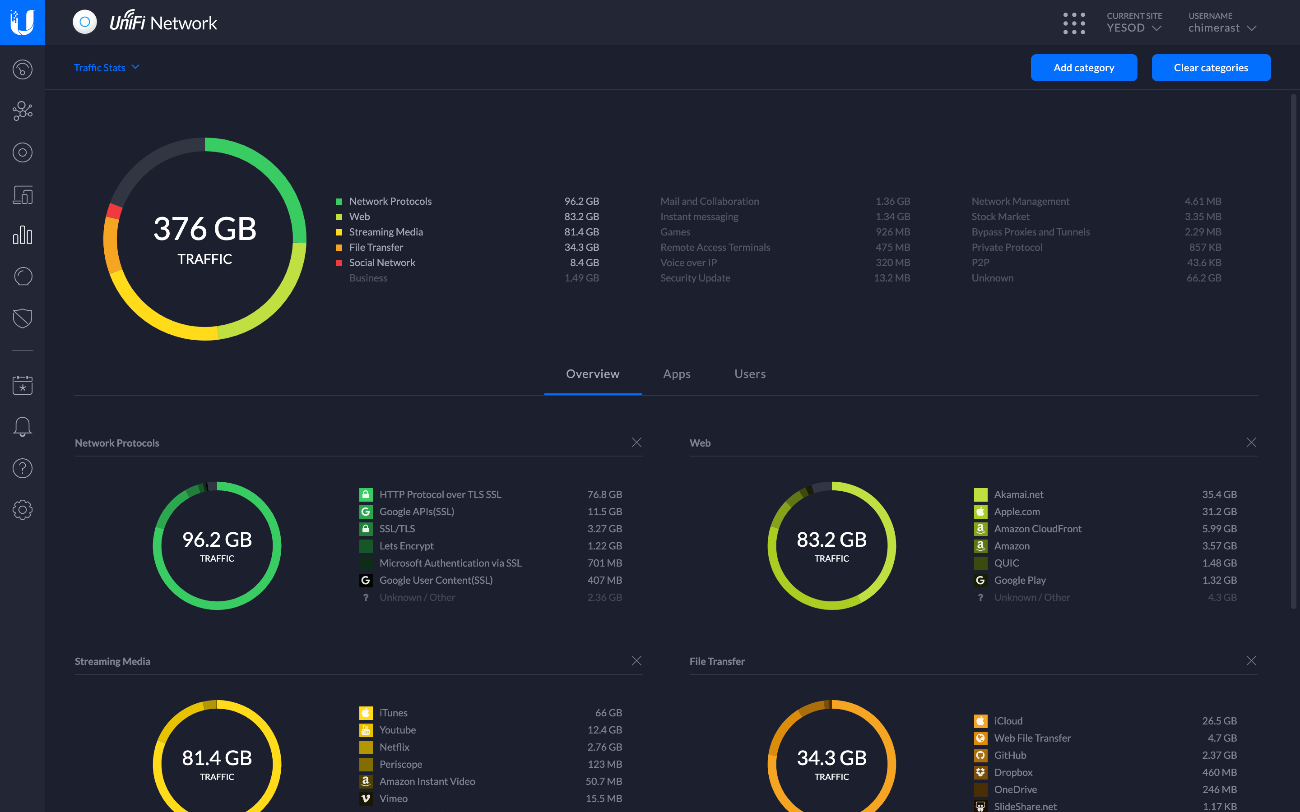Screen dimensions: 1300x812
Task: Click the Clear categories button
Action: click(1211, 68)
